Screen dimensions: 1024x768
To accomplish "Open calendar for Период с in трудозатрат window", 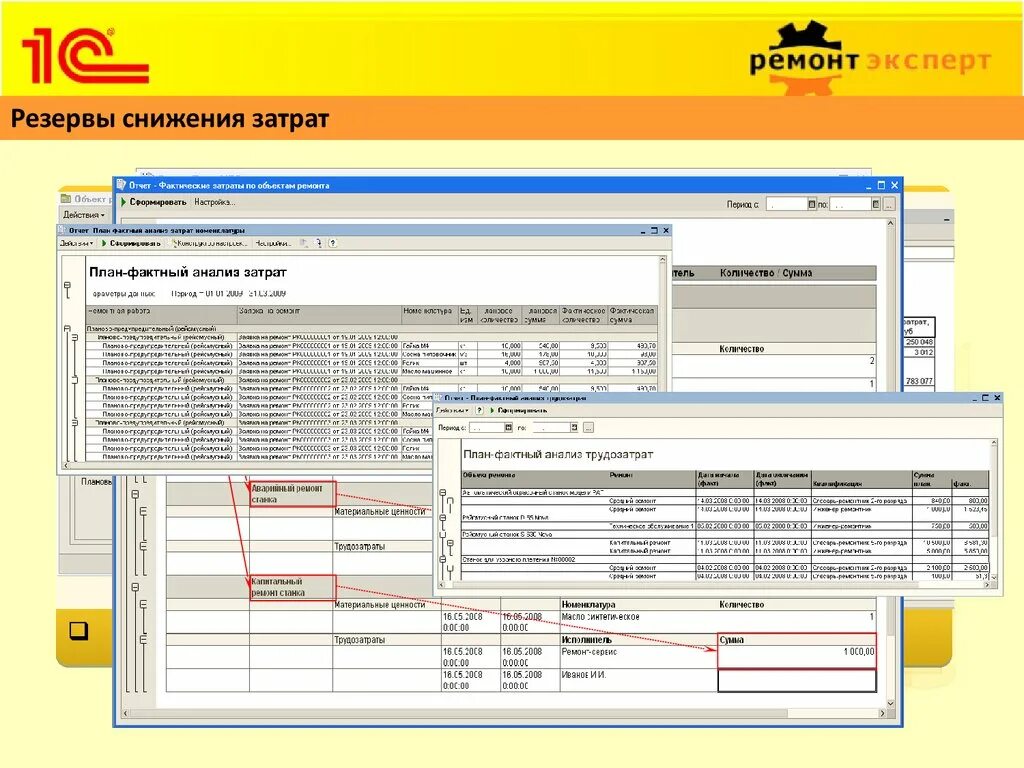I will [508, 428].
